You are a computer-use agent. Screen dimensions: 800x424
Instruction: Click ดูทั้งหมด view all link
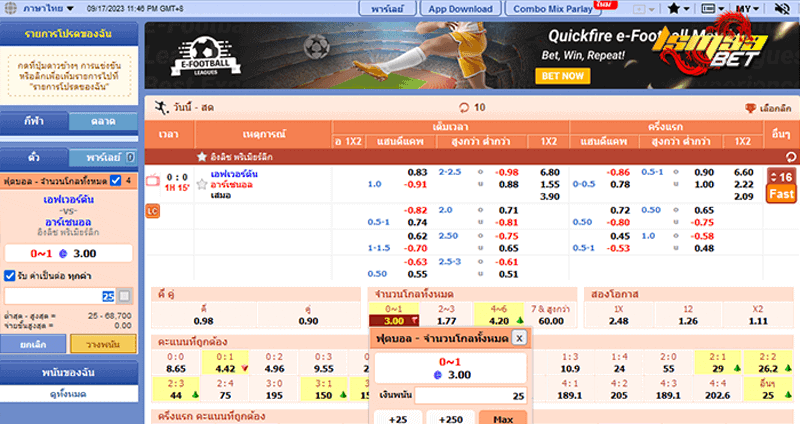(68, 394)
